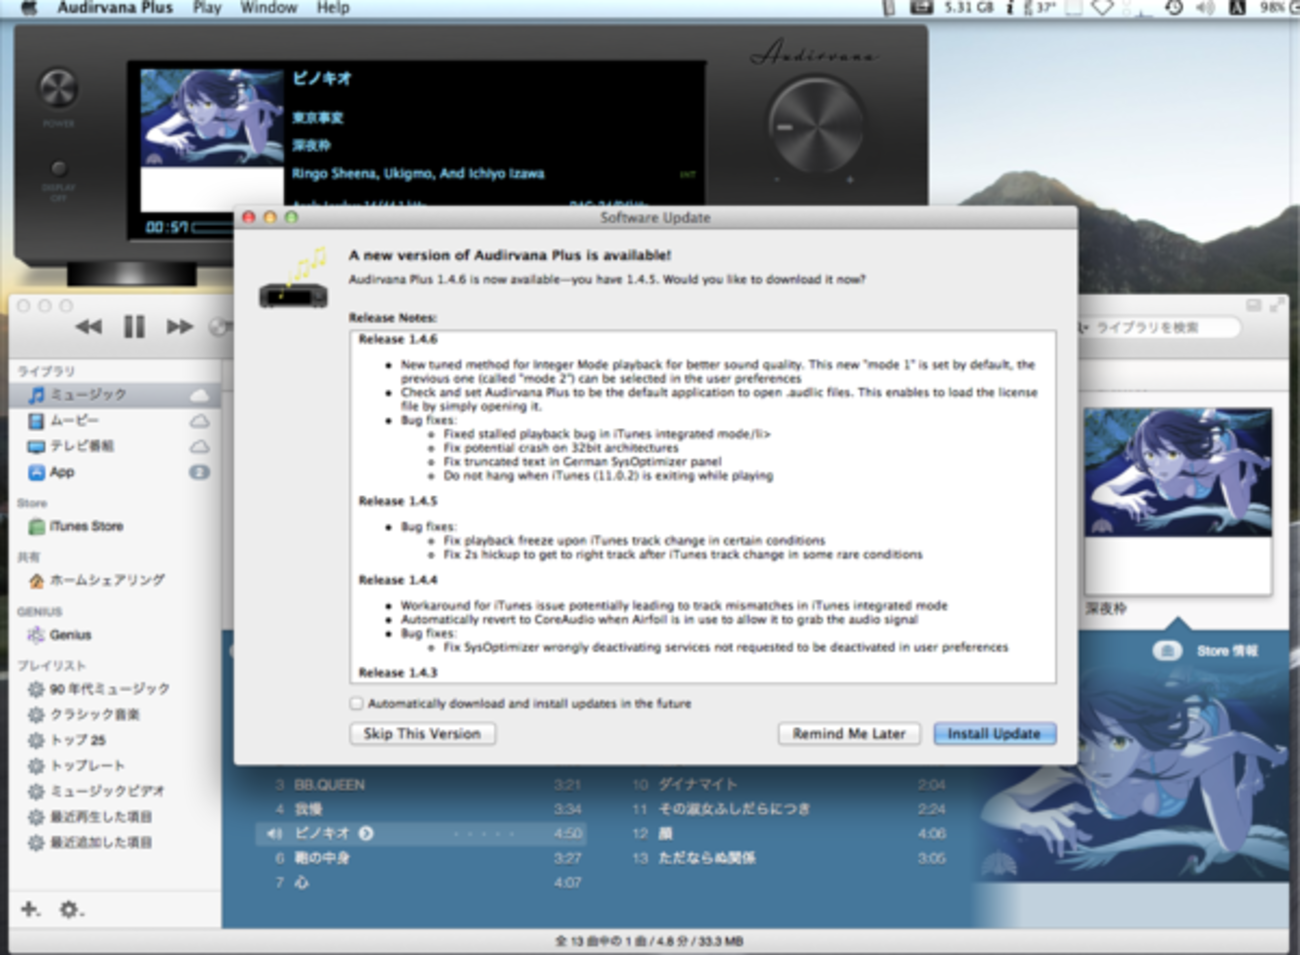
Task: Click the Display Off button in Audirvana
Action: tap(59, 168)
